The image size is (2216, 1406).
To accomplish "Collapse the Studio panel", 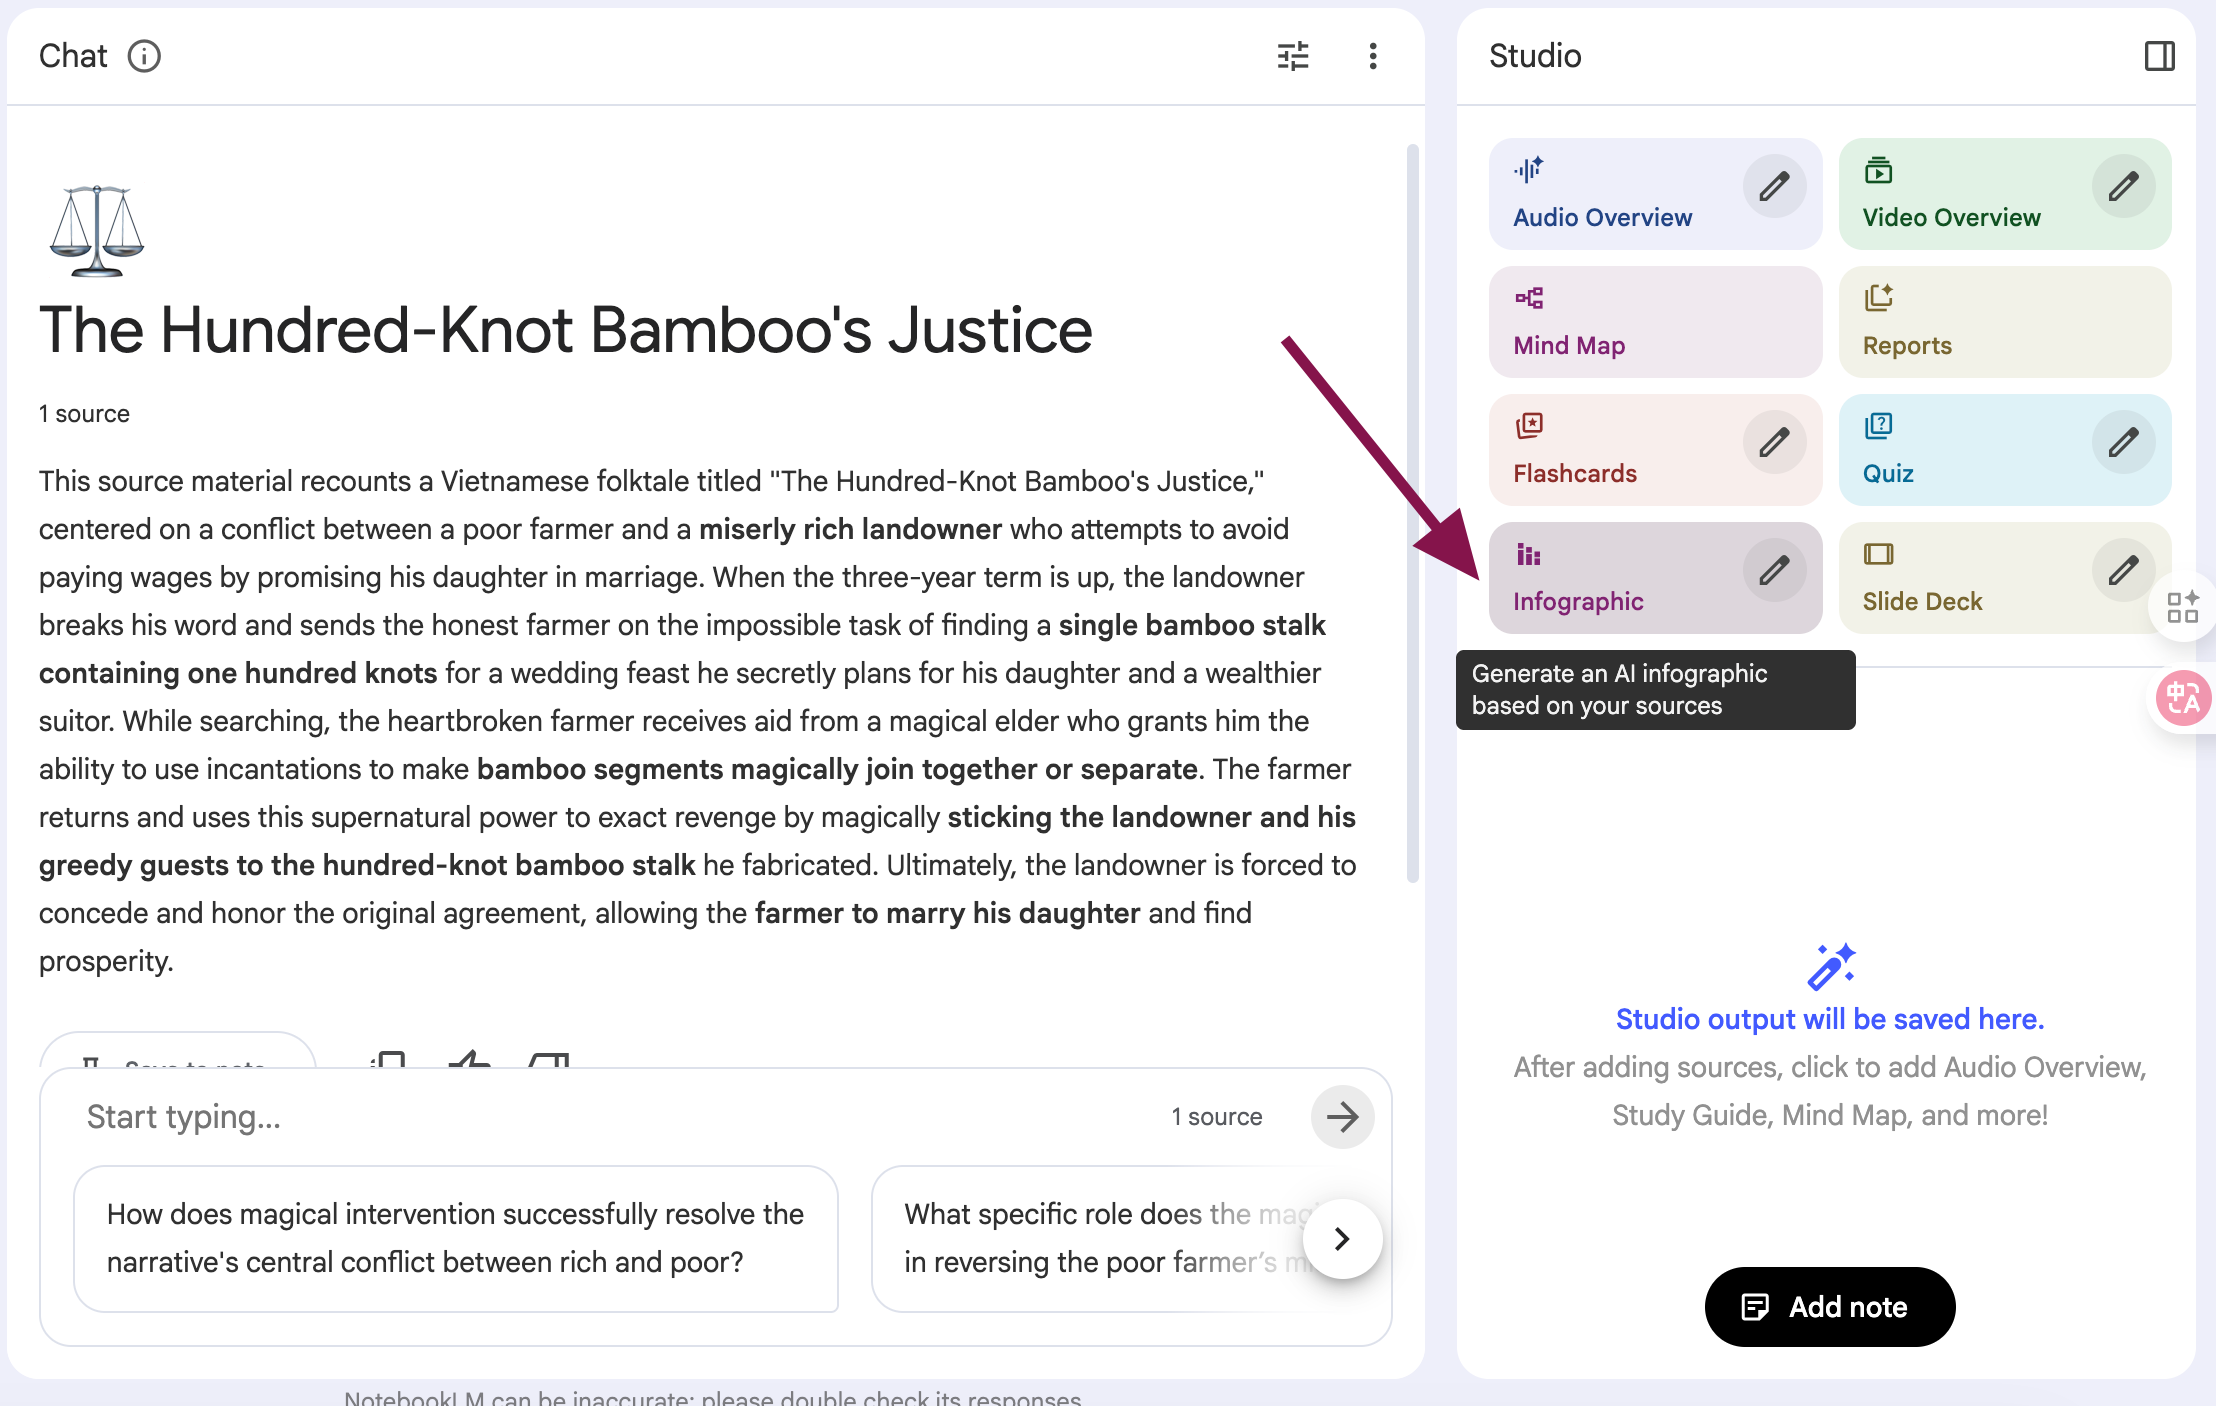I will tap(2159, 56).
